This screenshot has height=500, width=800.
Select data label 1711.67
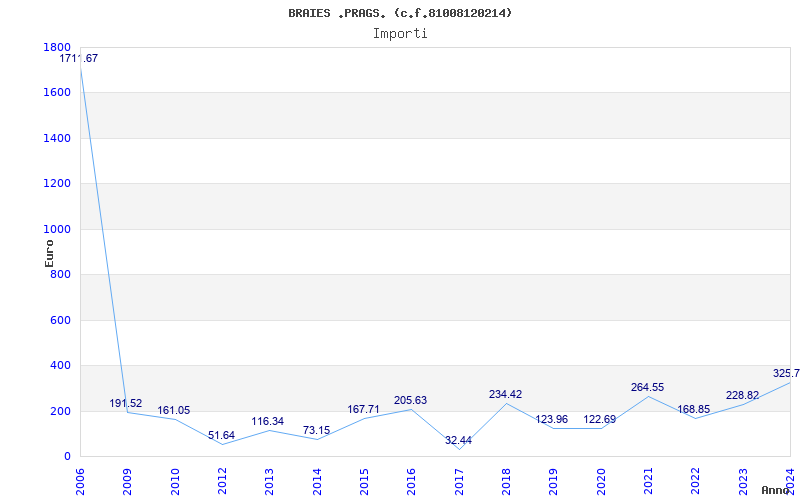click(79, 58)
